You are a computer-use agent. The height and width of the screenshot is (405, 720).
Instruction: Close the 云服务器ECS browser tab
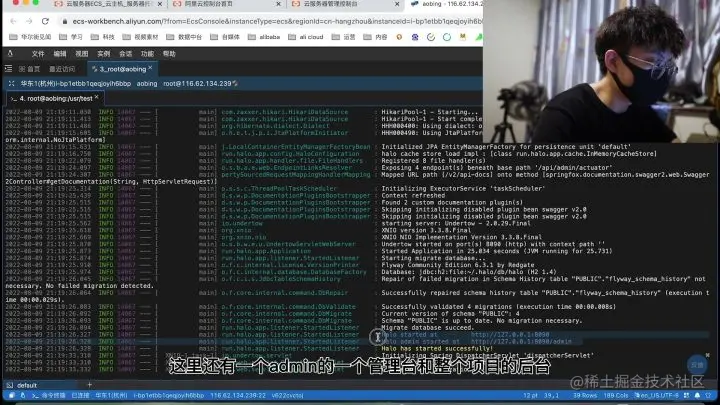click(160, 4)
